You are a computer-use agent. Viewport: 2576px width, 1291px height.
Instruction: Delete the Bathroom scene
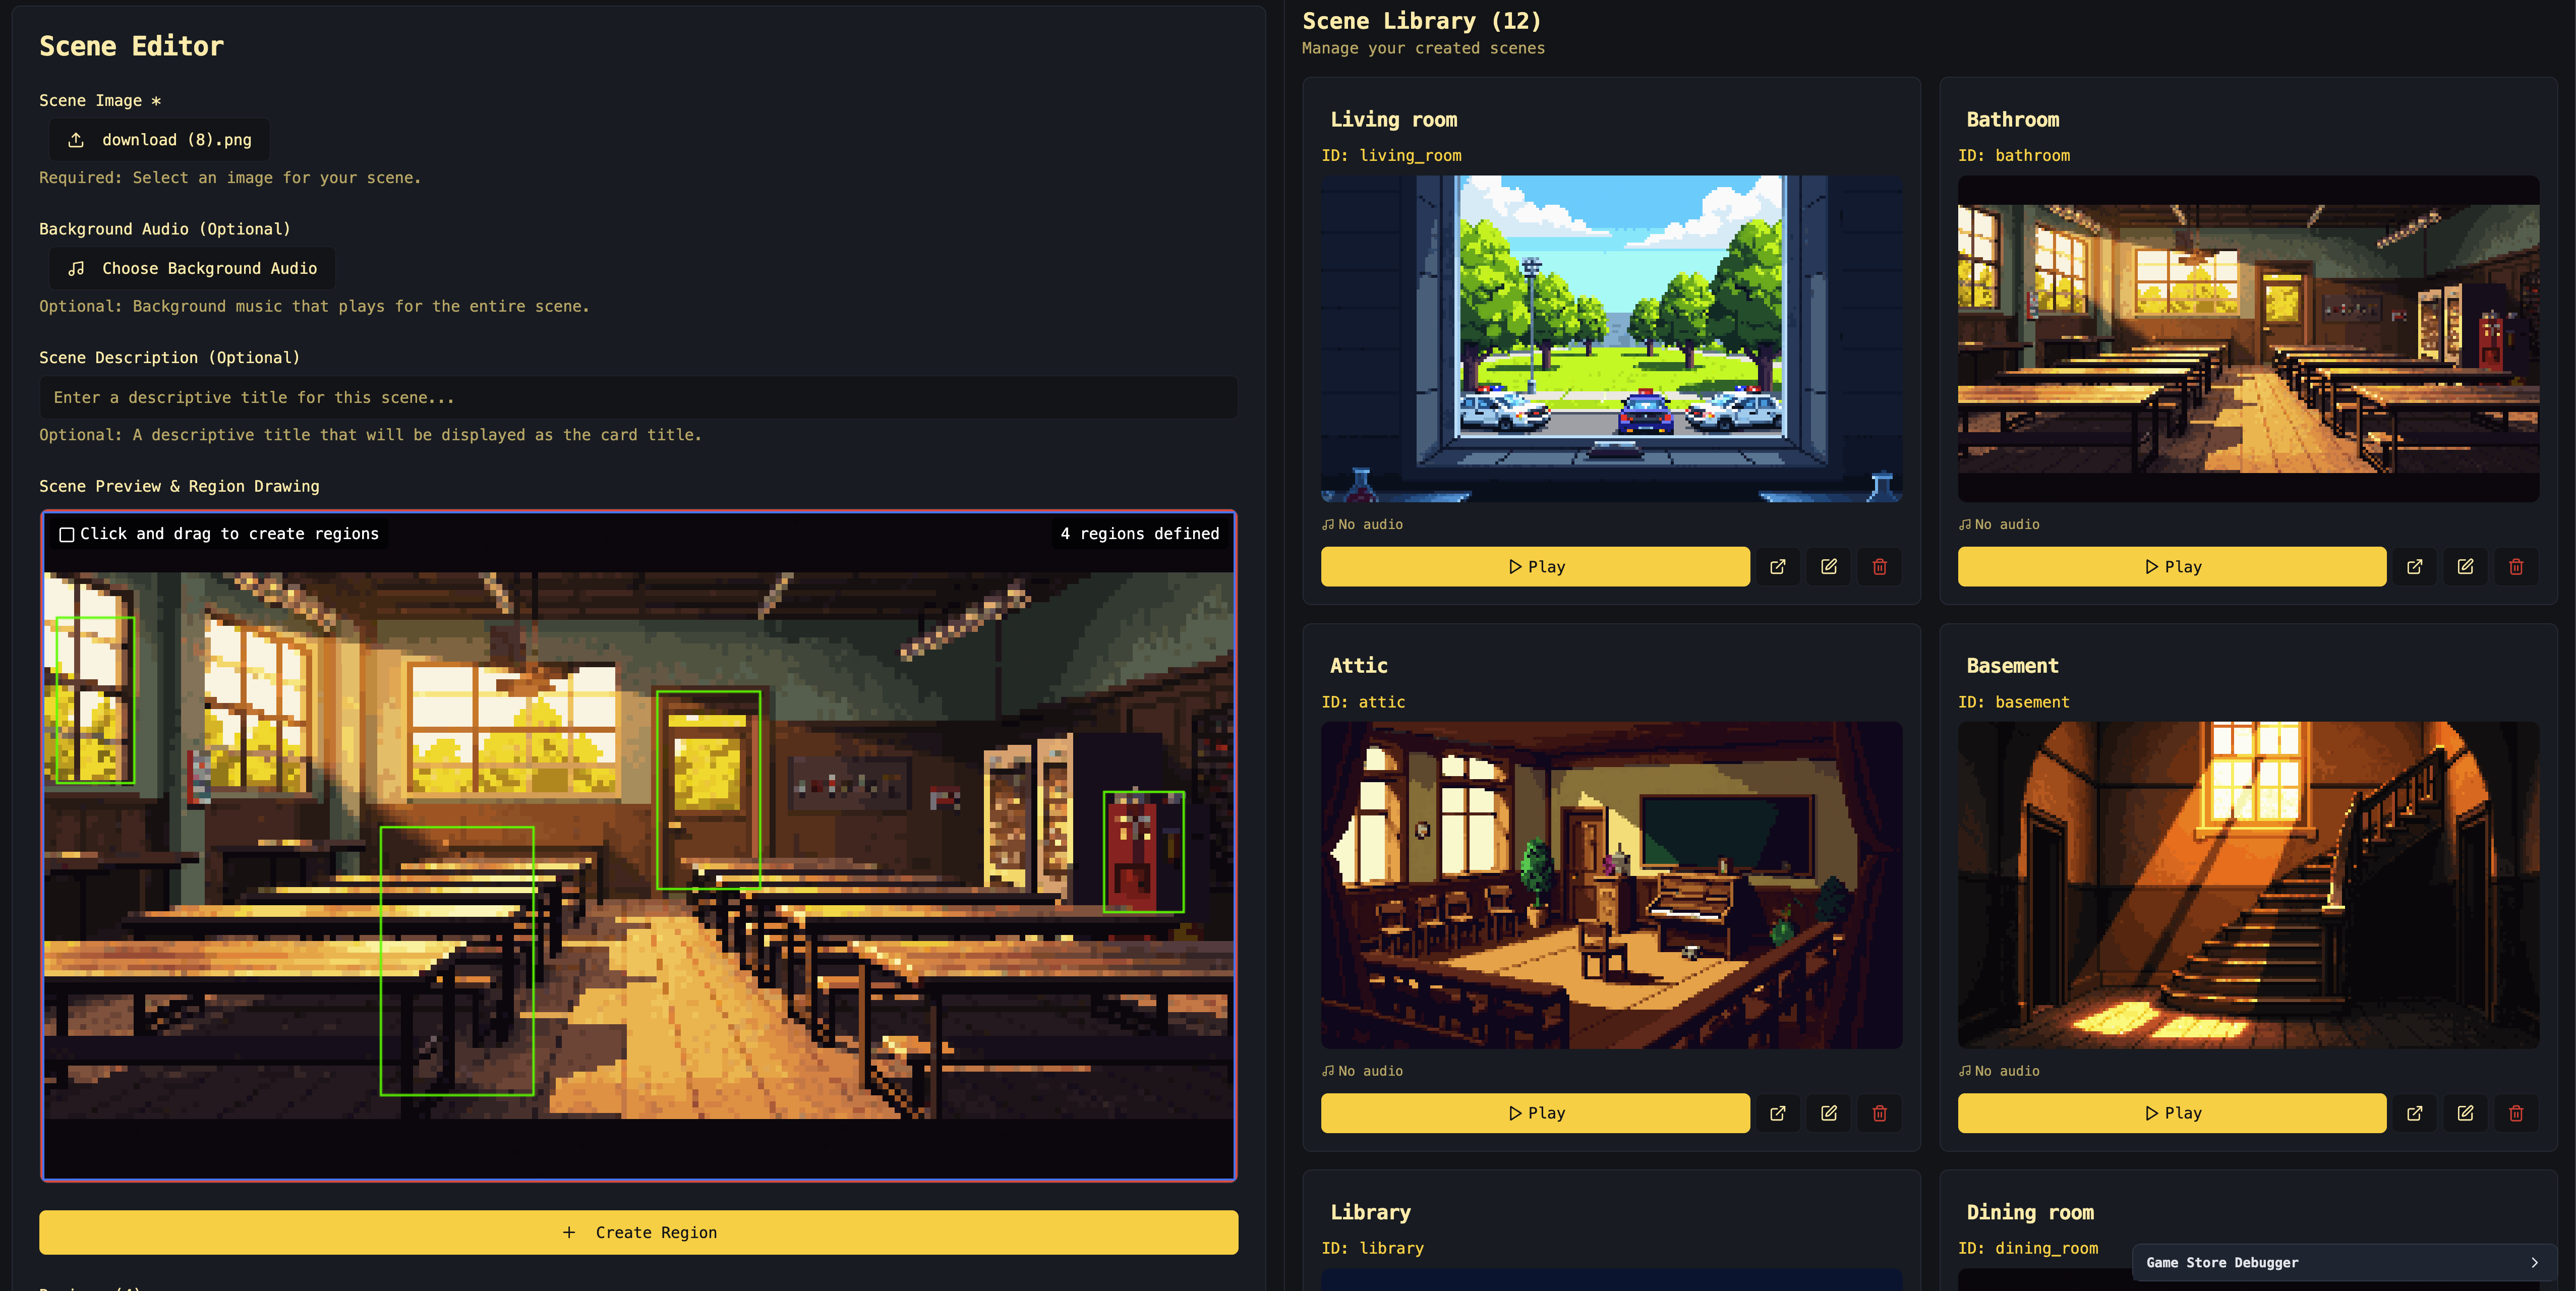pos(2516,567)
